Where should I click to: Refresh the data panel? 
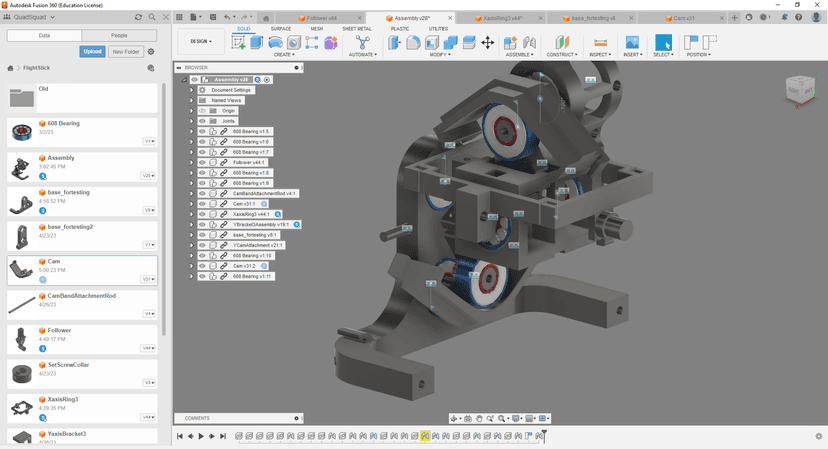pyautogui.click(x=138, y=17)
